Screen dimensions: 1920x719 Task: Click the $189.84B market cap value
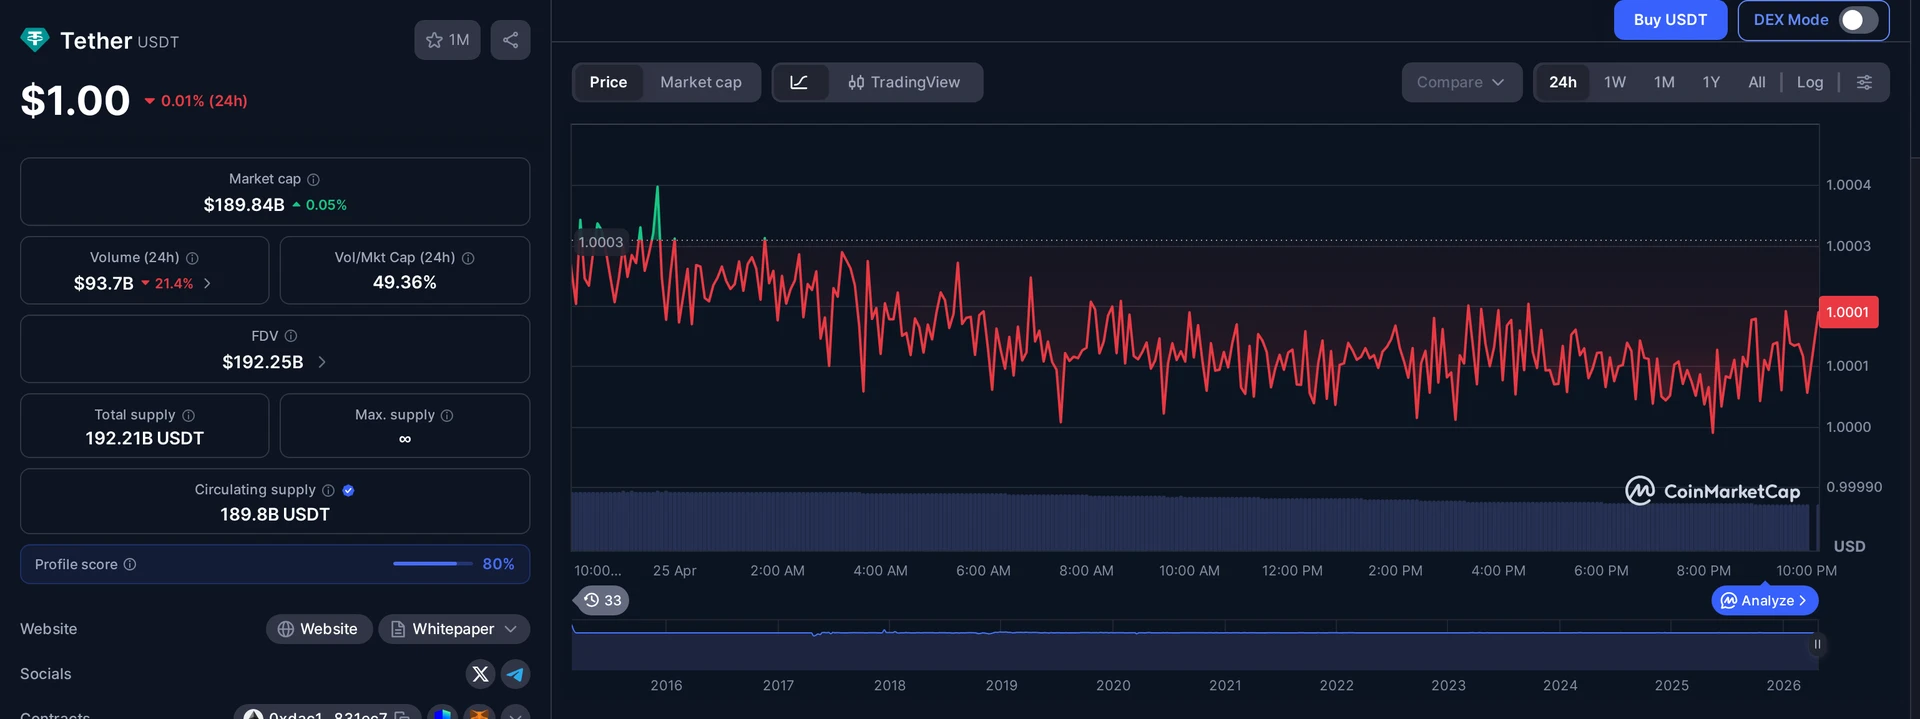(x=244, y=205)
